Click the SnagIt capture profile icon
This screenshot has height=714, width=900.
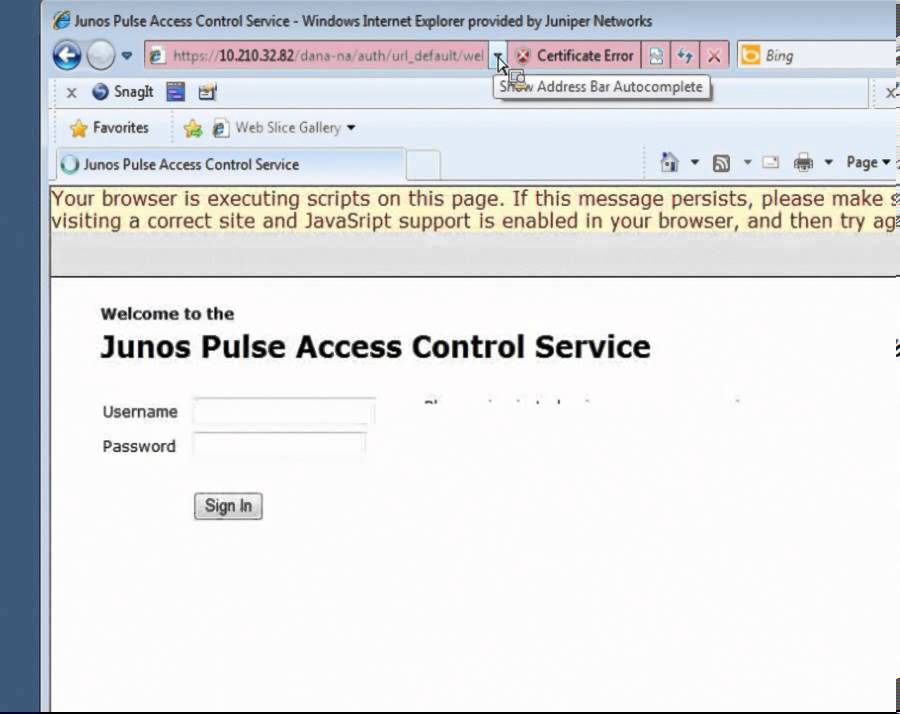point(207,92)
